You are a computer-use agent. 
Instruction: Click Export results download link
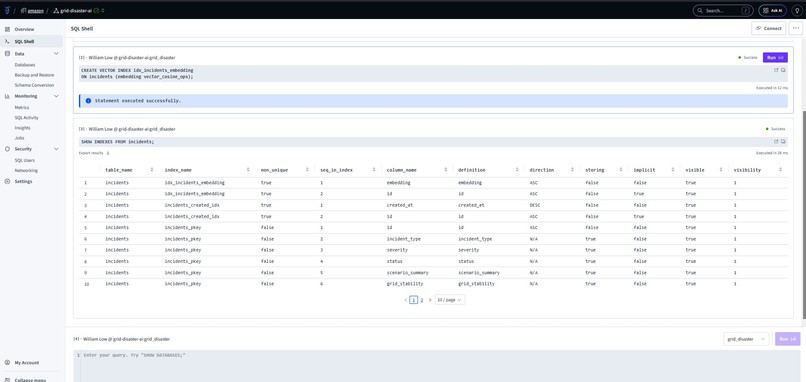tap(94, 153)
